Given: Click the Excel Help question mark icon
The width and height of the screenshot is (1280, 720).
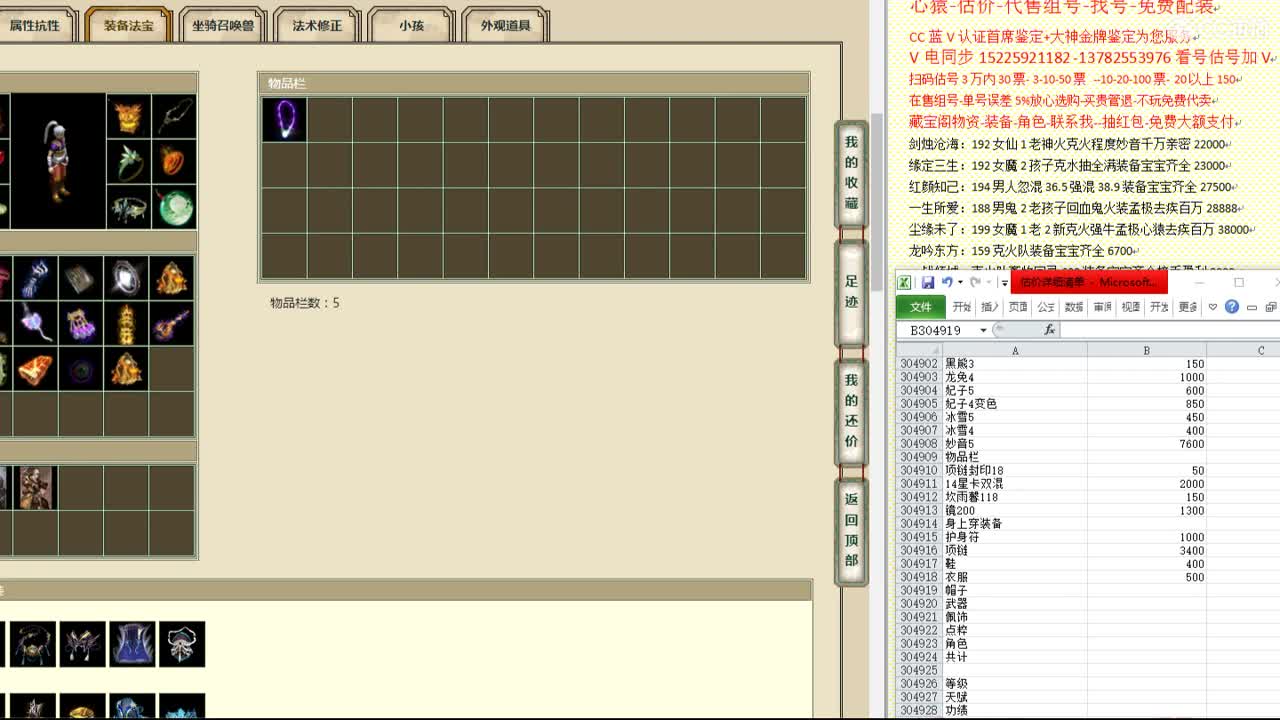Looking at the screenshot, I should pos(1232,307).
